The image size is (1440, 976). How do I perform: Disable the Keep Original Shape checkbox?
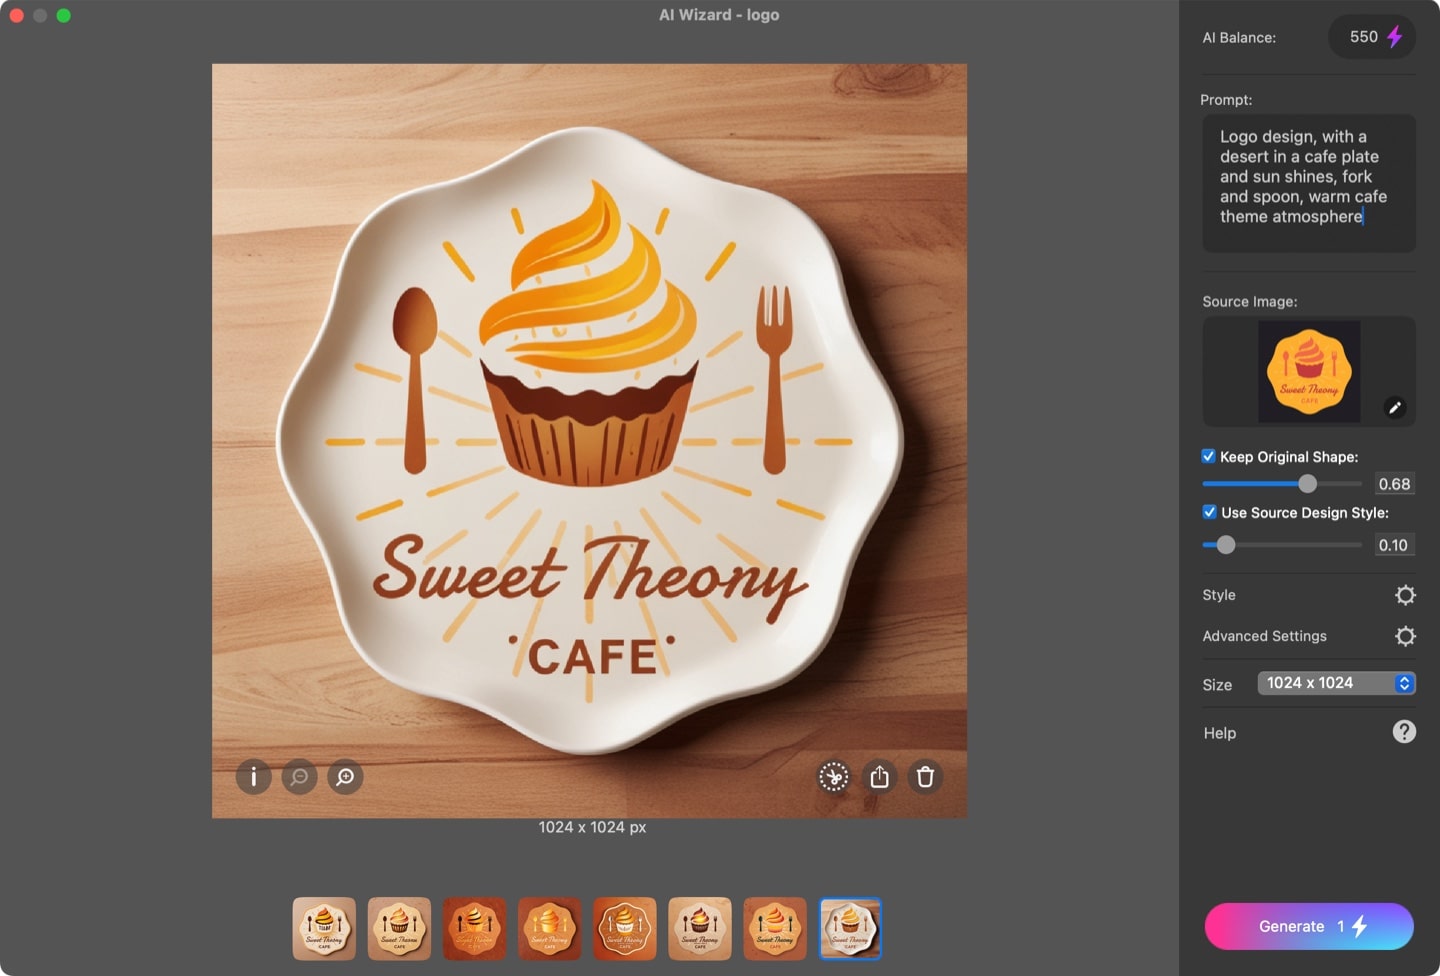[1208, 456]
